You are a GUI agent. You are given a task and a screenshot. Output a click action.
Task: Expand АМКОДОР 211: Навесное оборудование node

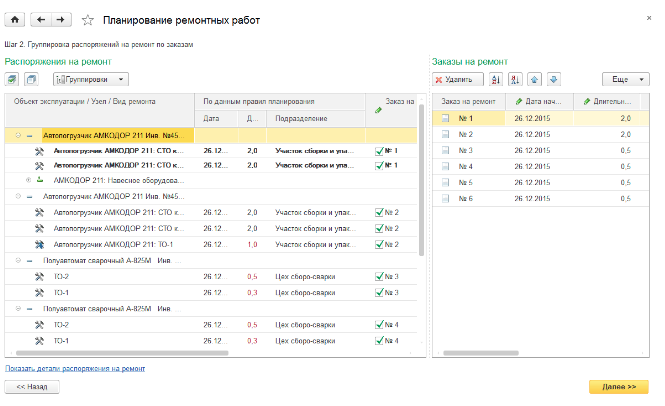[28, 180]
